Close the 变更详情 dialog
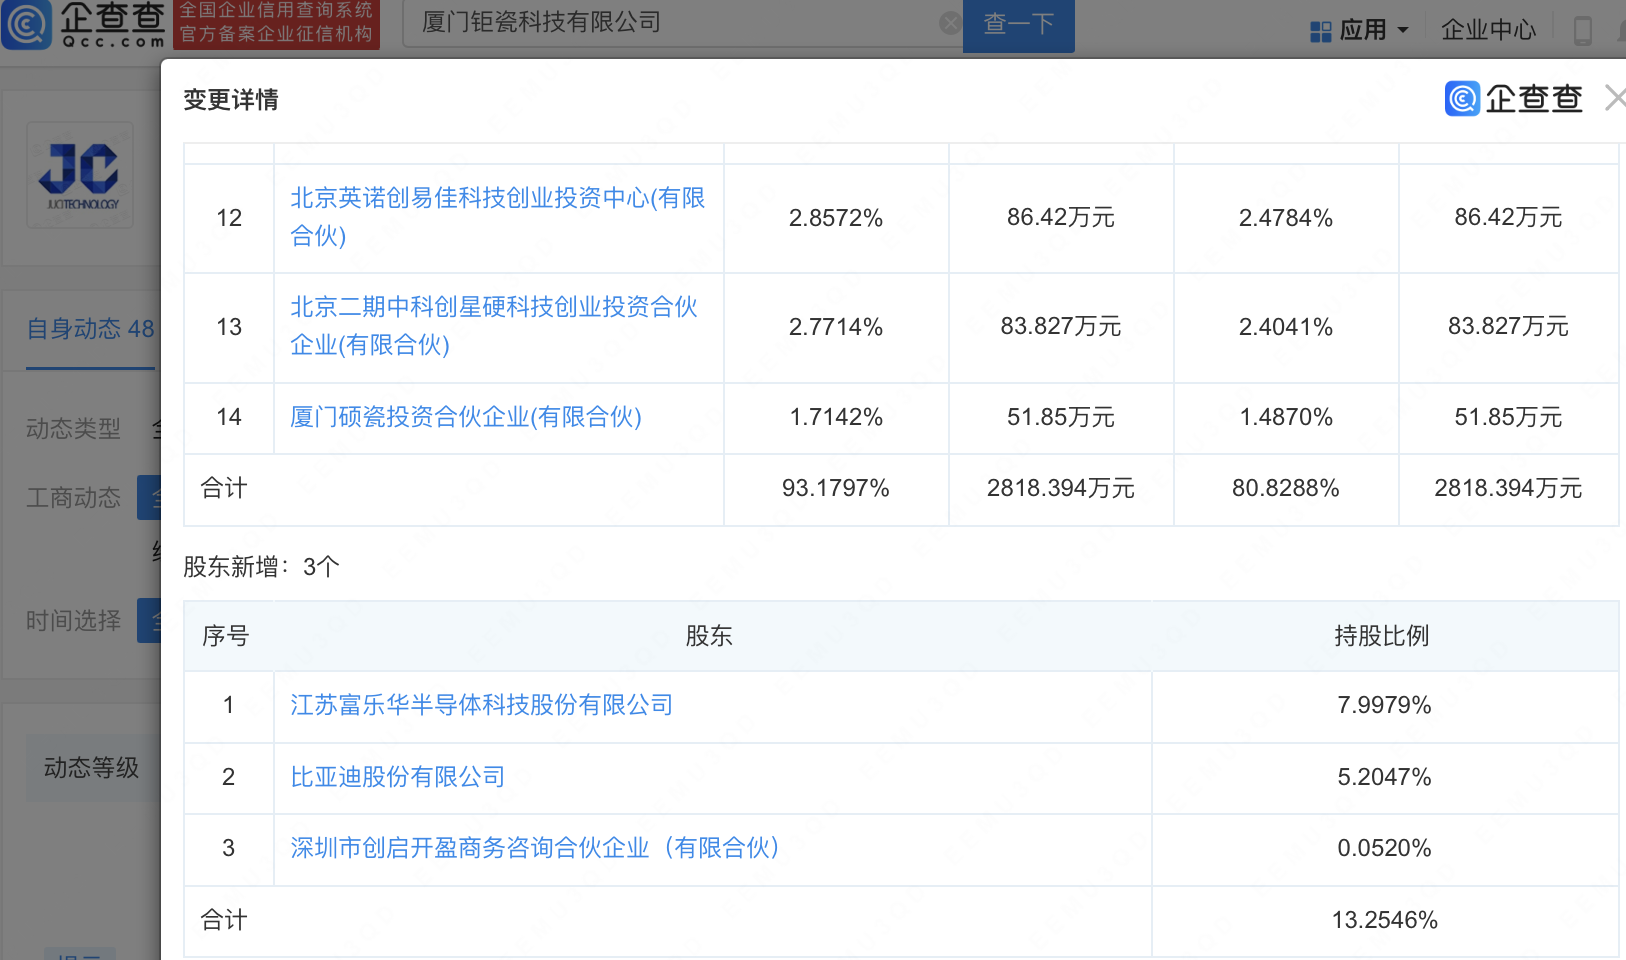This screenshot has height=960, width=1626. coord(1615,98)
